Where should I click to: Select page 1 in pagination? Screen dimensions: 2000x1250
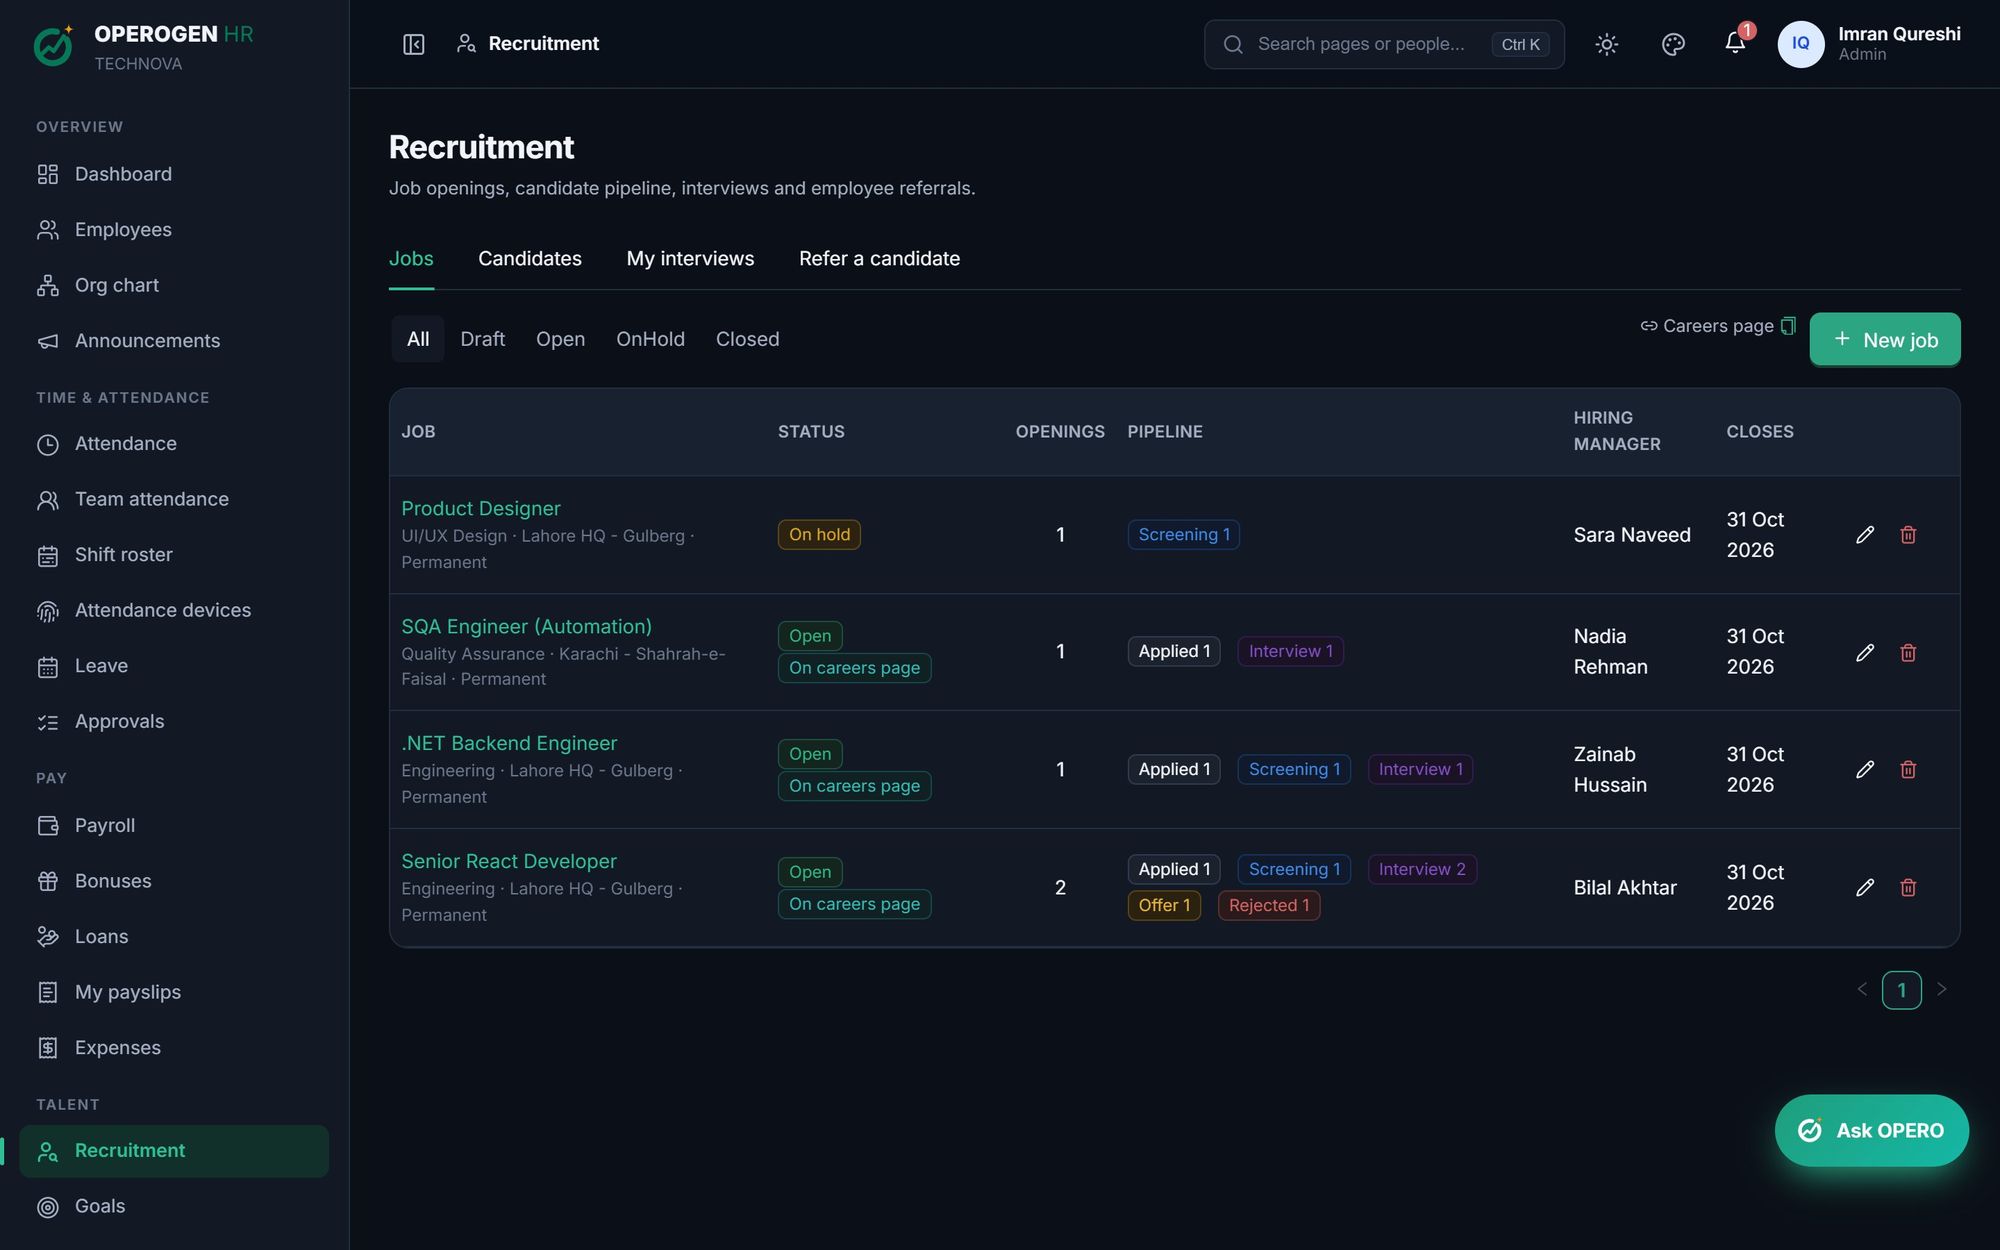pos(1901,990)
